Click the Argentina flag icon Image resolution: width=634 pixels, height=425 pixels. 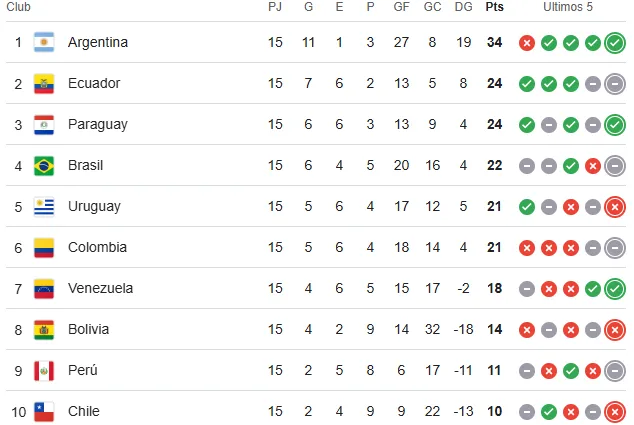43,42
